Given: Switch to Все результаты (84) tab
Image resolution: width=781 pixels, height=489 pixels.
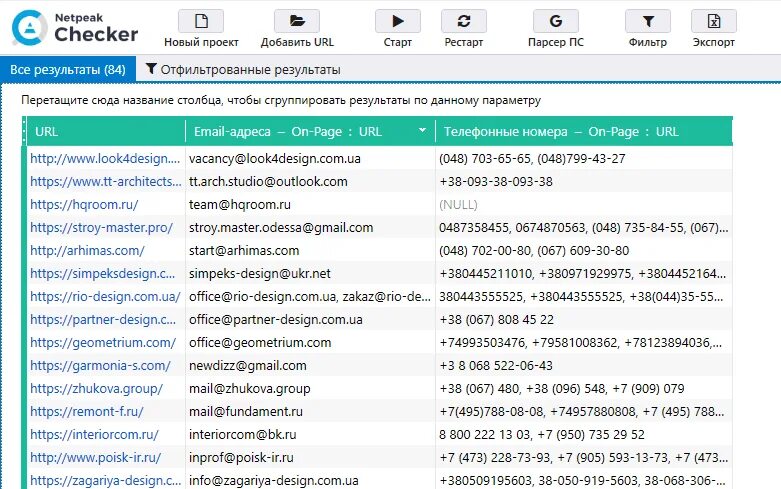Looking at the screenshot, I should [68, 69].
